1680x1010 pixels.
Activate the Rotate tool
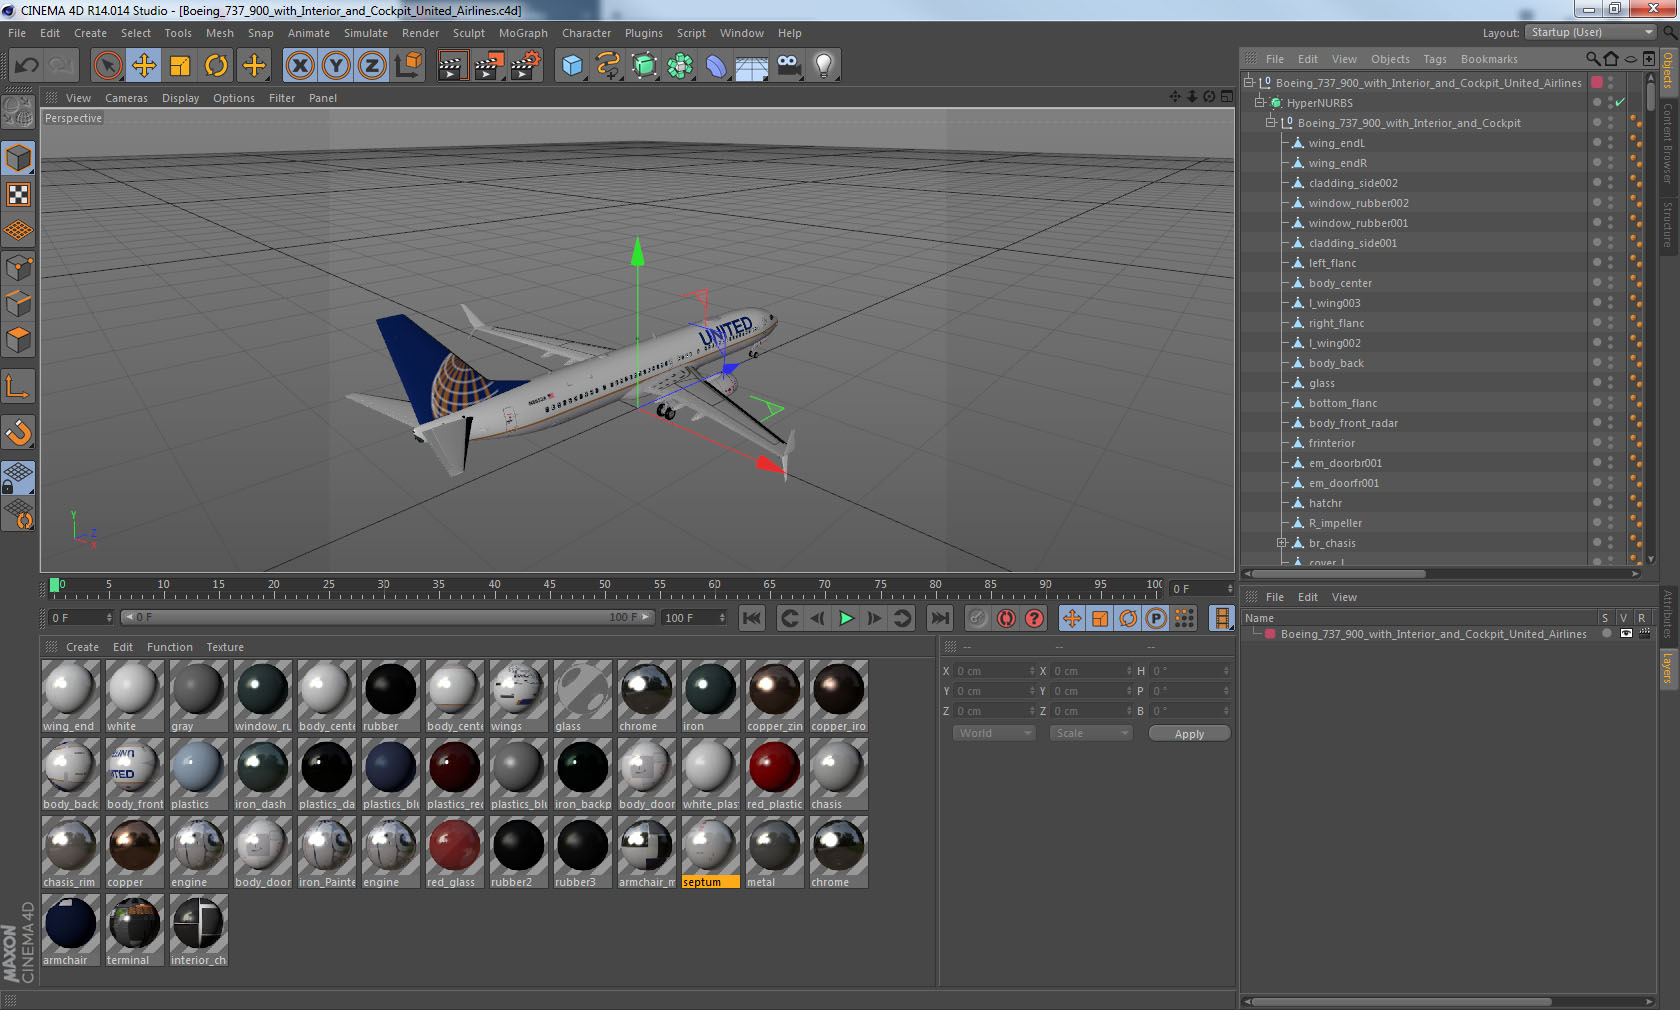point(216,66)
